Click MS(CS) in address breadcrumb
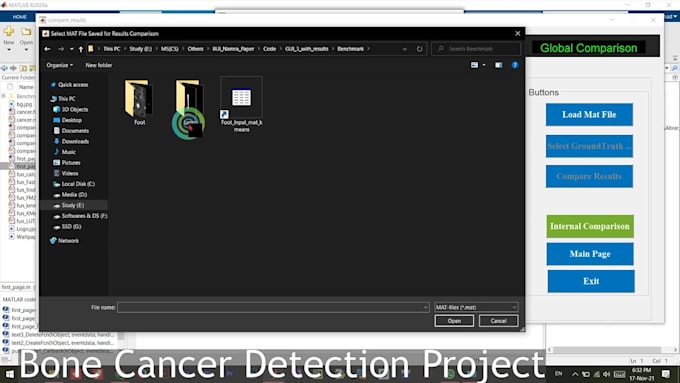Screen dimensions: 680x383 (x=170, y=49)
